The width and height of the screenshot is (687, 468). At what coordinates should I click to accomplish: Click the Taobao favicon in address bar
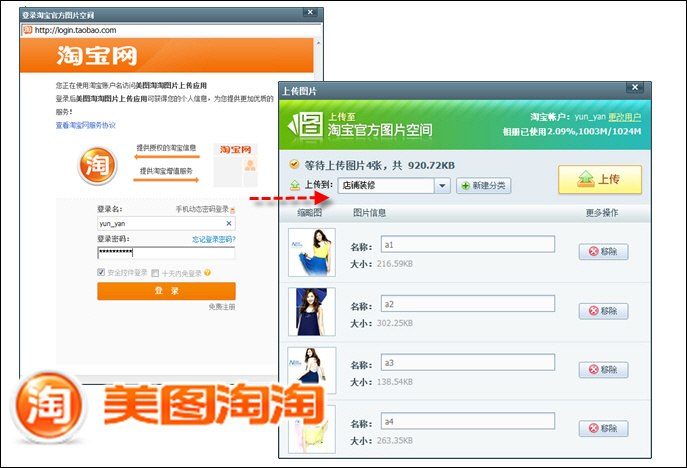pyautogui.click(x=28, y=30)
